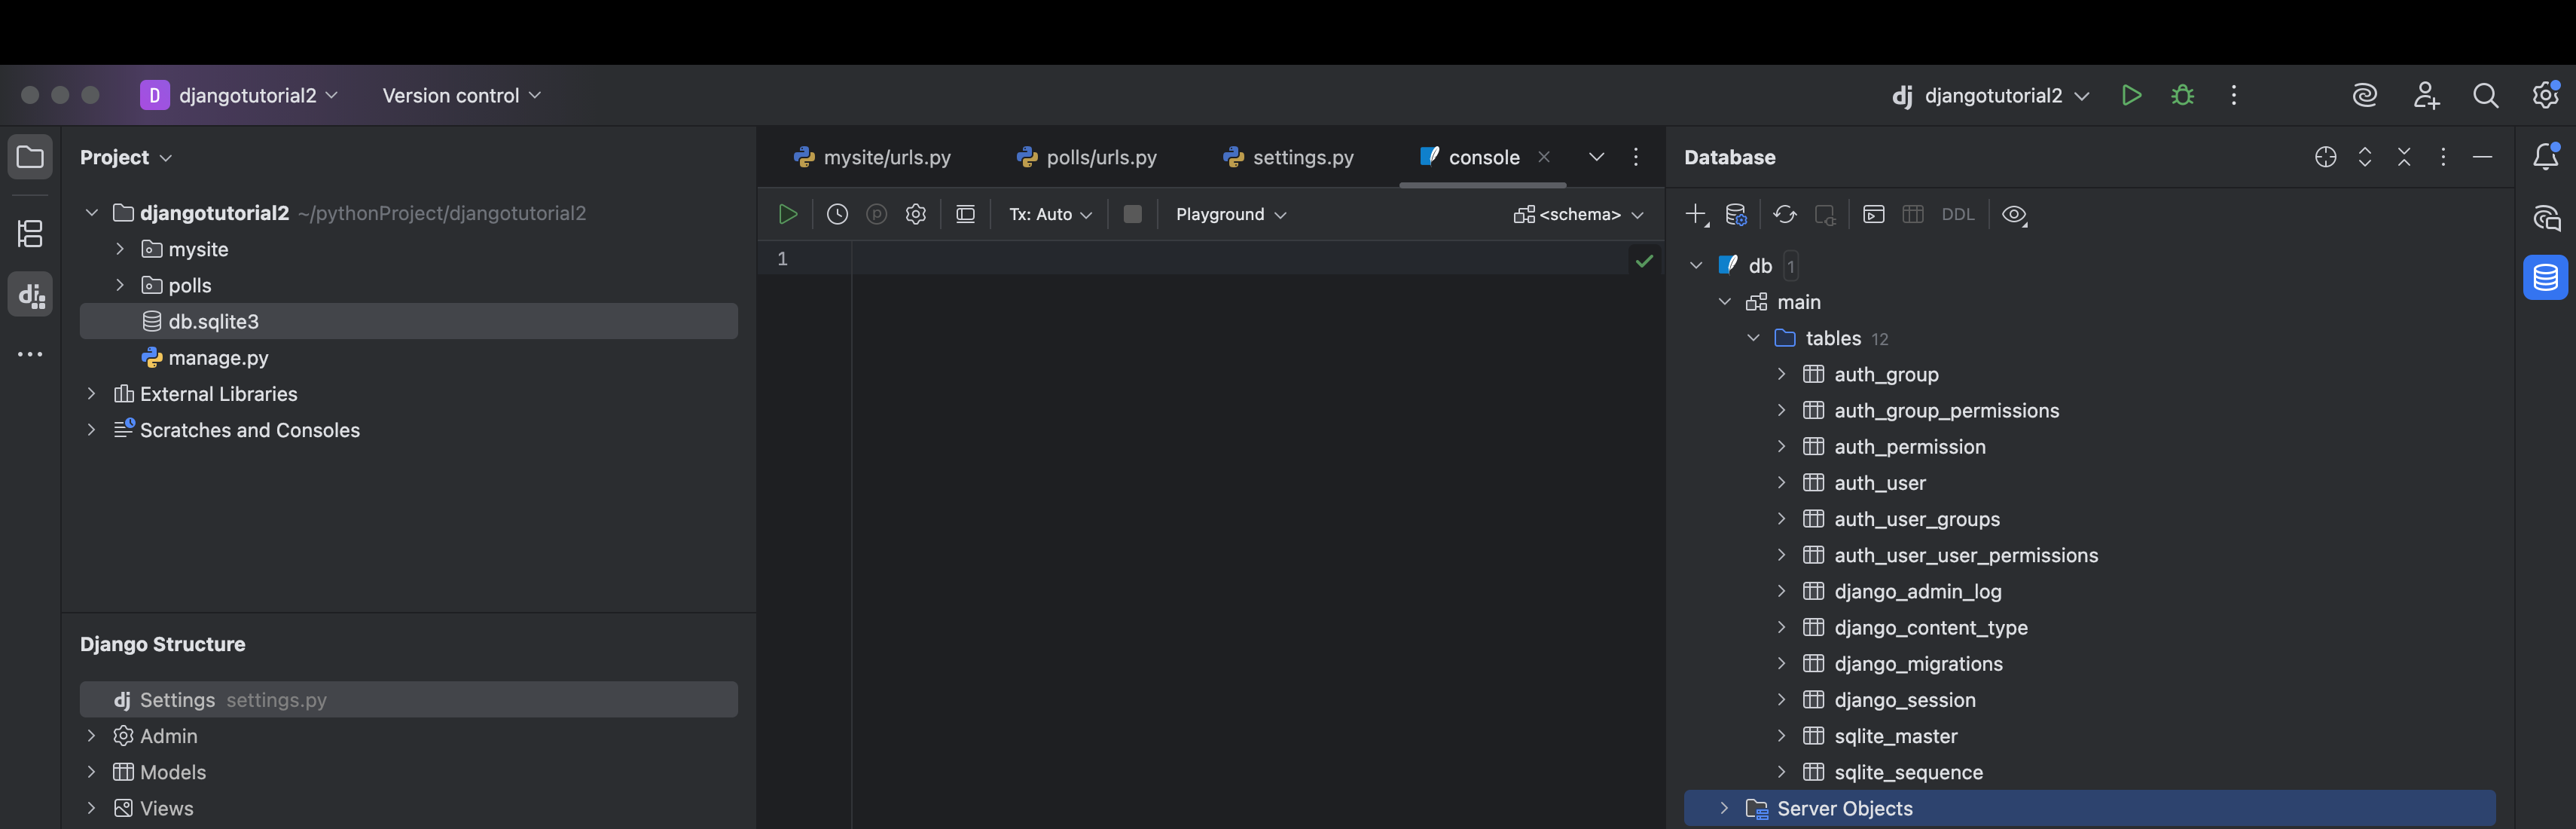Expand the auth_user table
The height and width of the screenshot is (829, 2576).
pos(1781,483)
